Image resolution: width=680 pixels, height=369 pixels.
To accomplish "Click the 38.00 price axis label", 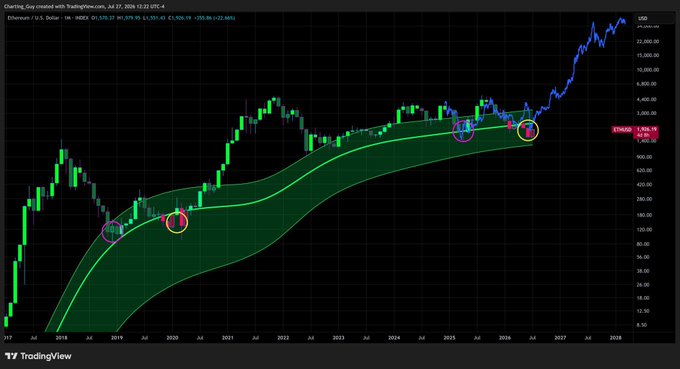I will (x=644, y=271).
